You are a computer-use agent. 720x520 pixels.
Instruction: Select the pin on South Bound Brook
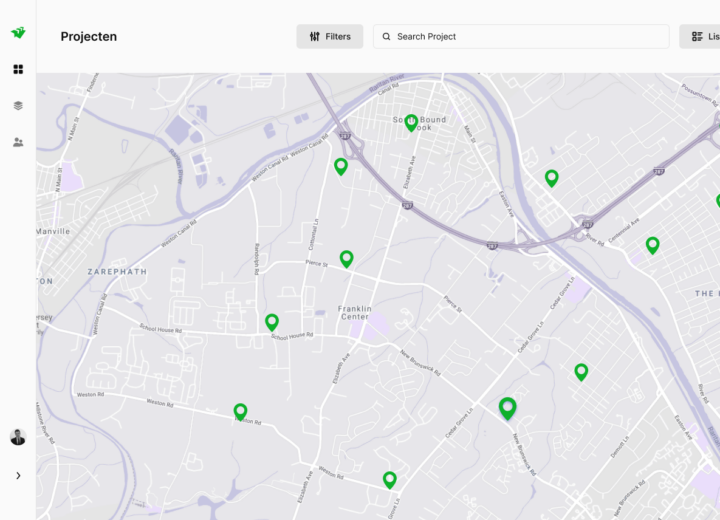click(411, 122)
